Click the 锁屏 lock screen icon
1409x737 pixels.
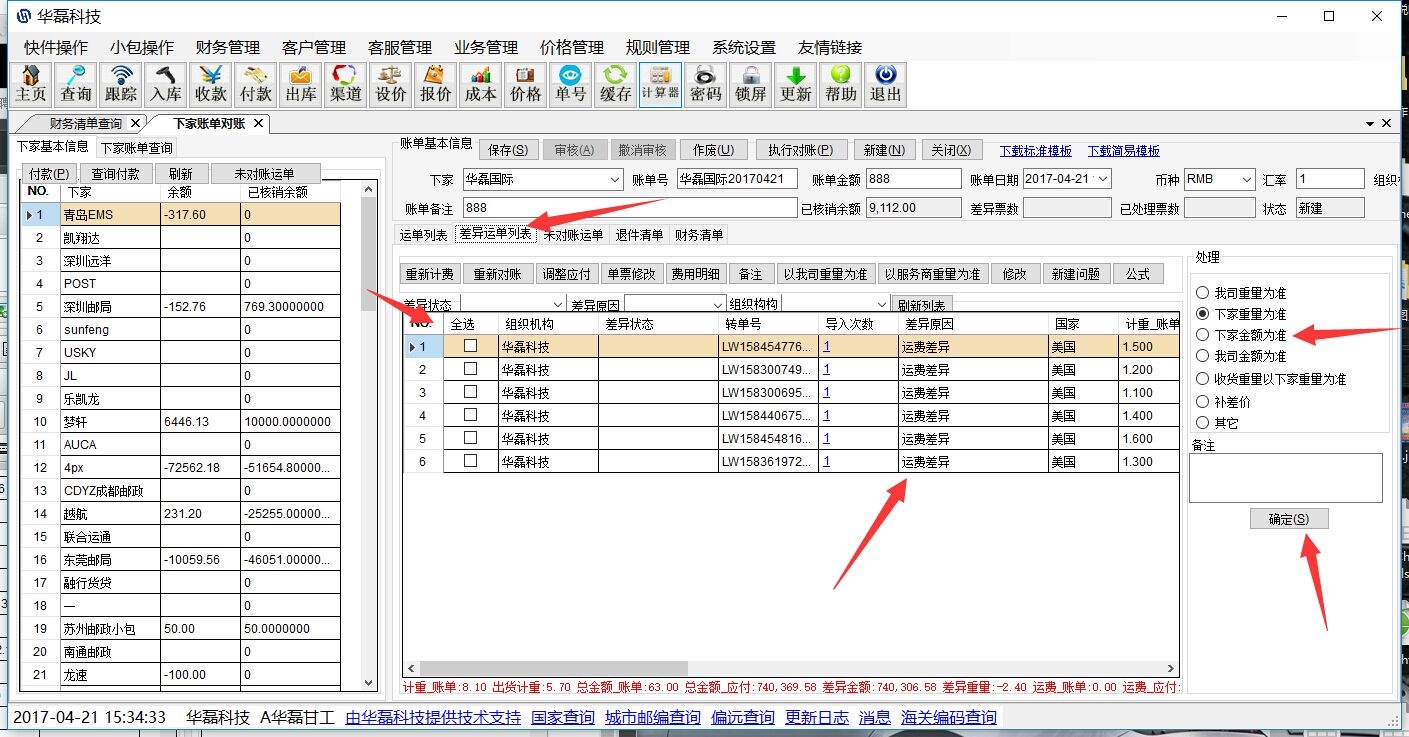751,84
